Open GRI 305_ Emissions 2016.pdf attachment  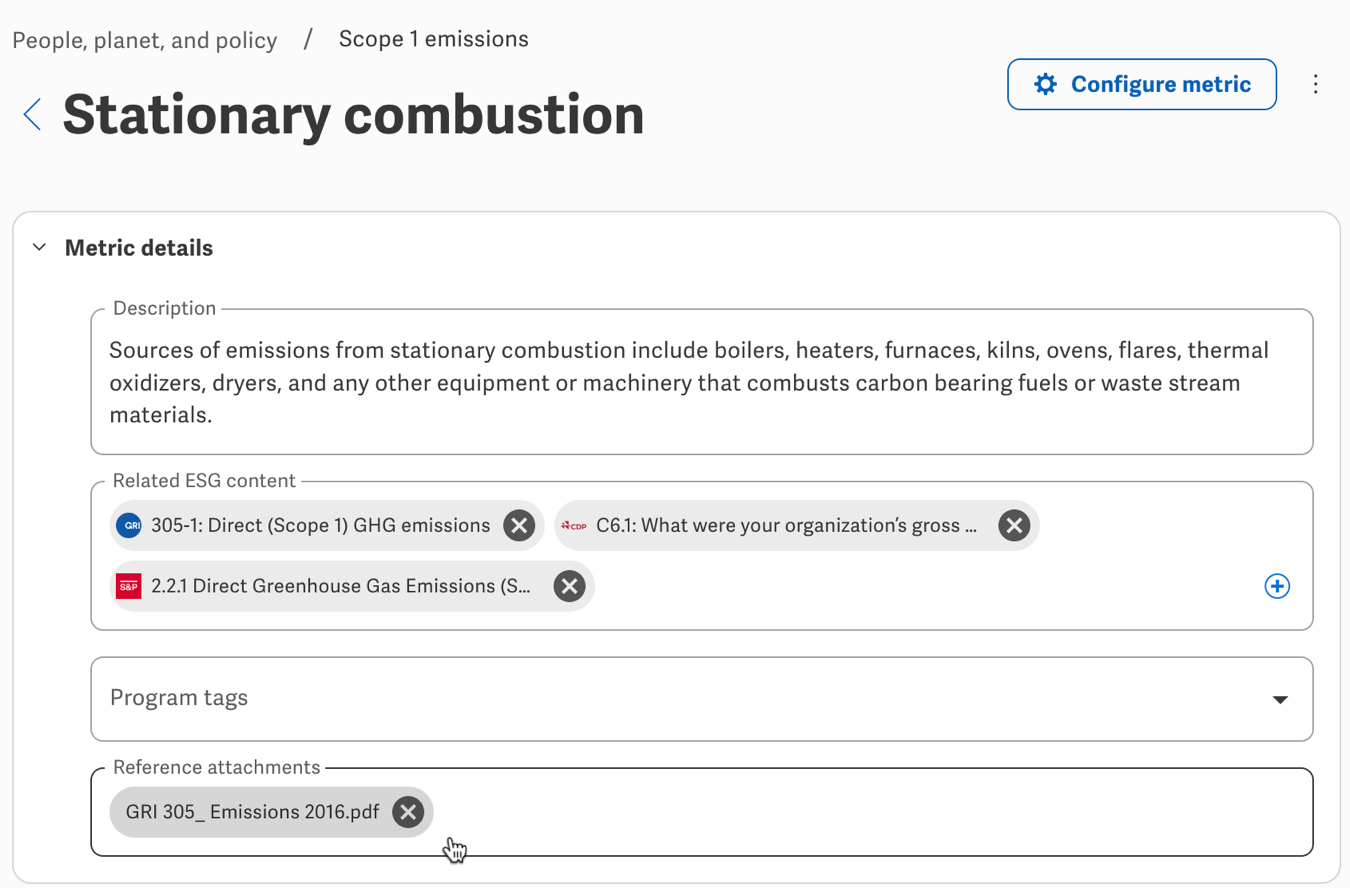pyautogui.click(x=252, y=812)
